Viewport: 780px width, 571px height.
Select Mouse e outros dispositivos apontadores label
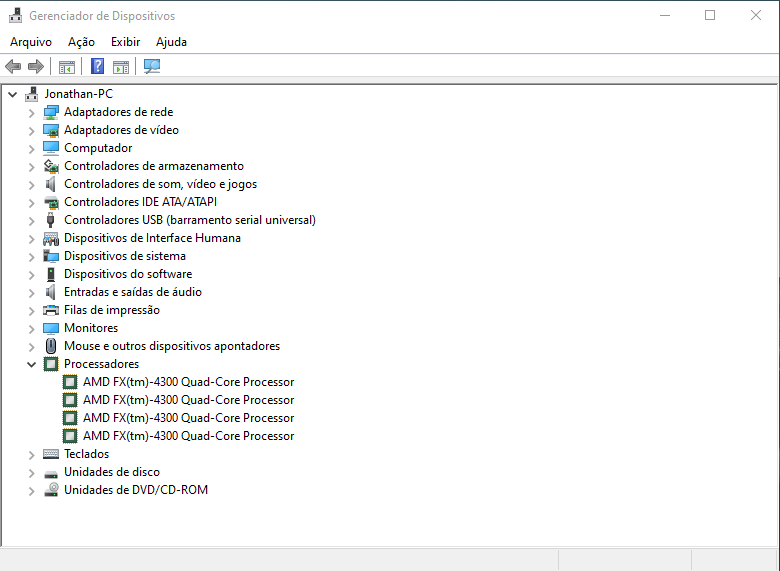(x=172, y=346)
